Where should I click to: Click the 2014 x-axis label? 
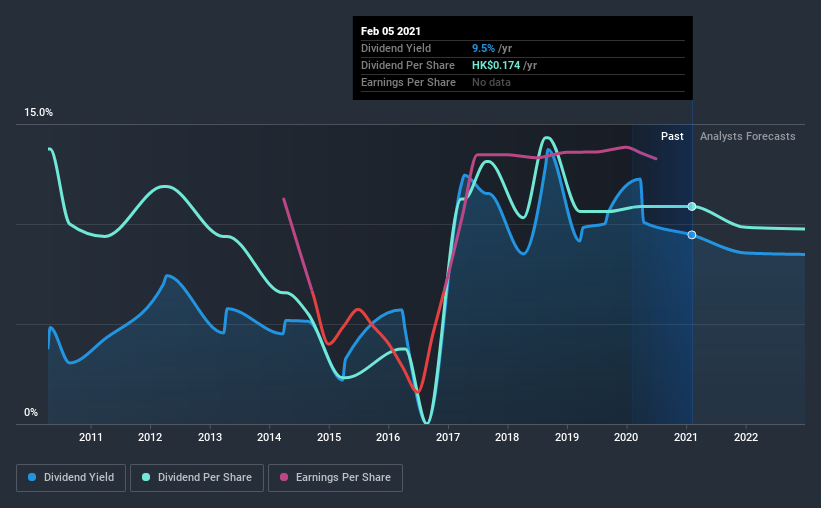point(269,437)
